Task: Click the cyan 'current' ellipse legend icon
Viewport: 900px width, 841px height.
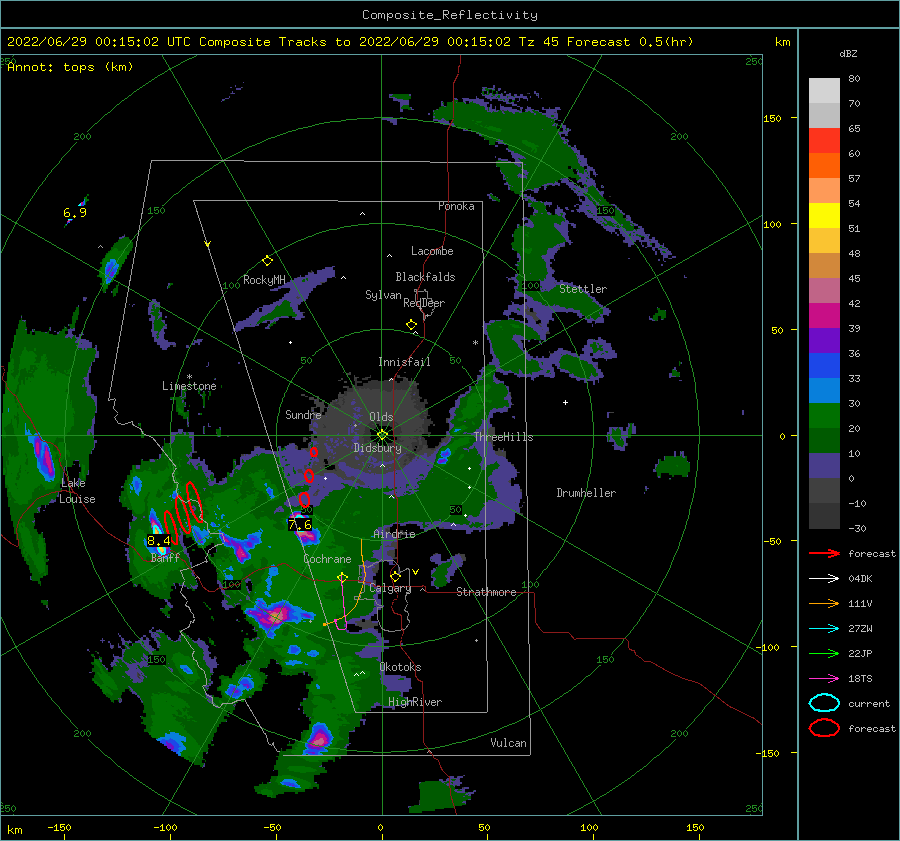Action: (824, 703)
